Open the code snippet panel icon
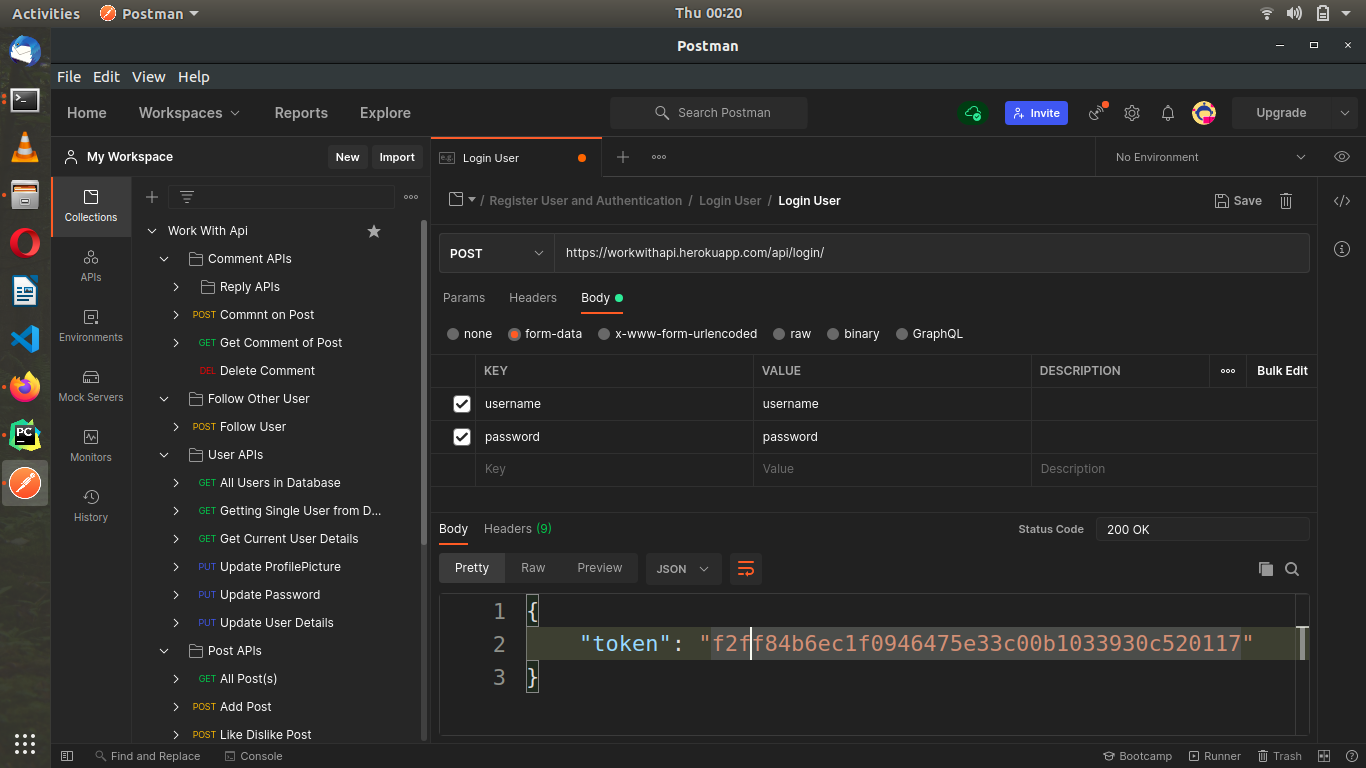The height and width of the screenshot is (768, 1366). pos(1342,201)
